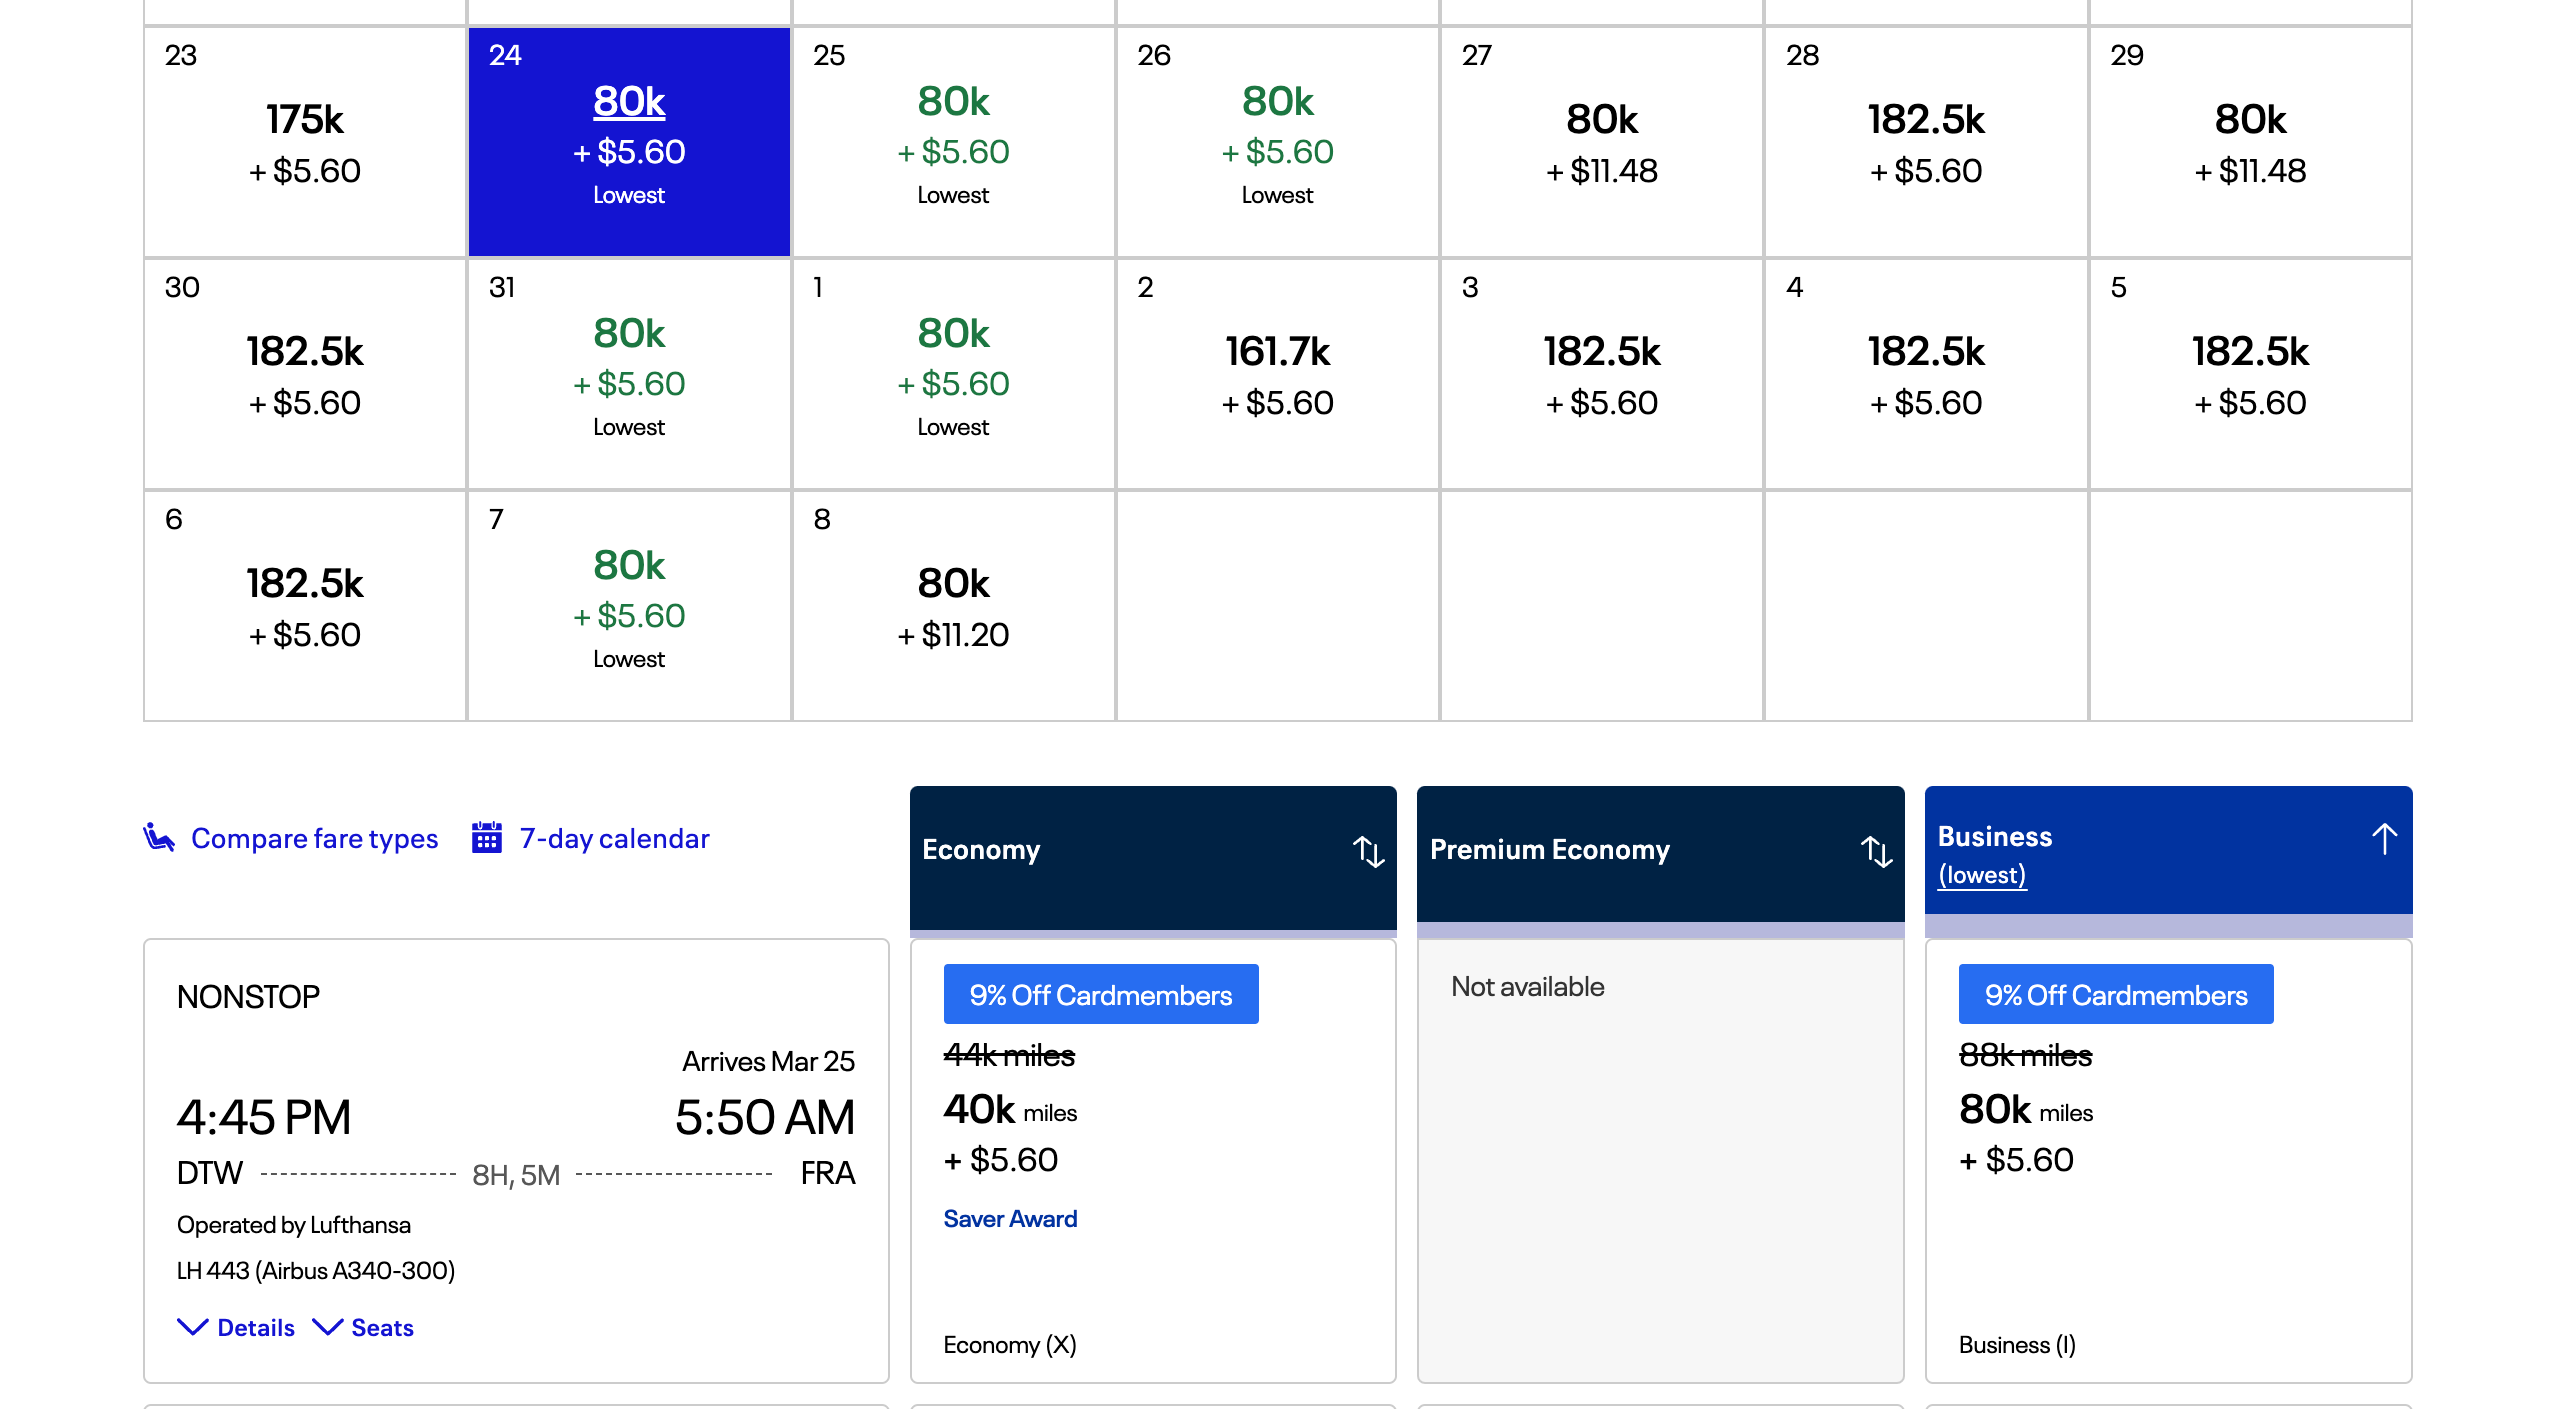The width and height of the screenshot is (2575, 1409).
Task: Click the calendar icon for 7-day calendar
Action: point(487,837)
